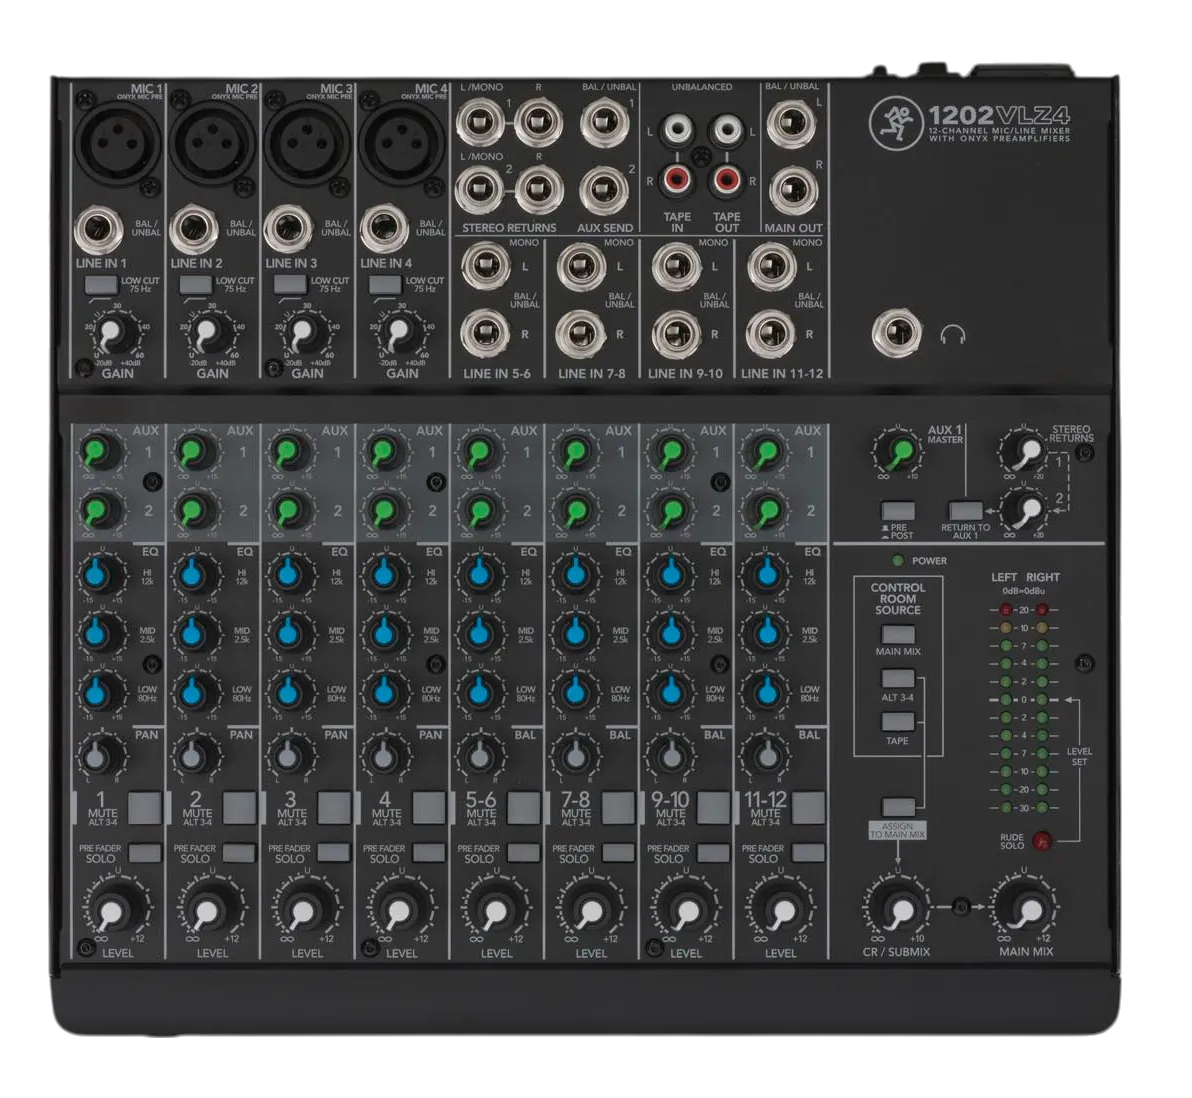
Task: Toggle the Aux 1 Pre/Post switch
Action: coord(898,511)
